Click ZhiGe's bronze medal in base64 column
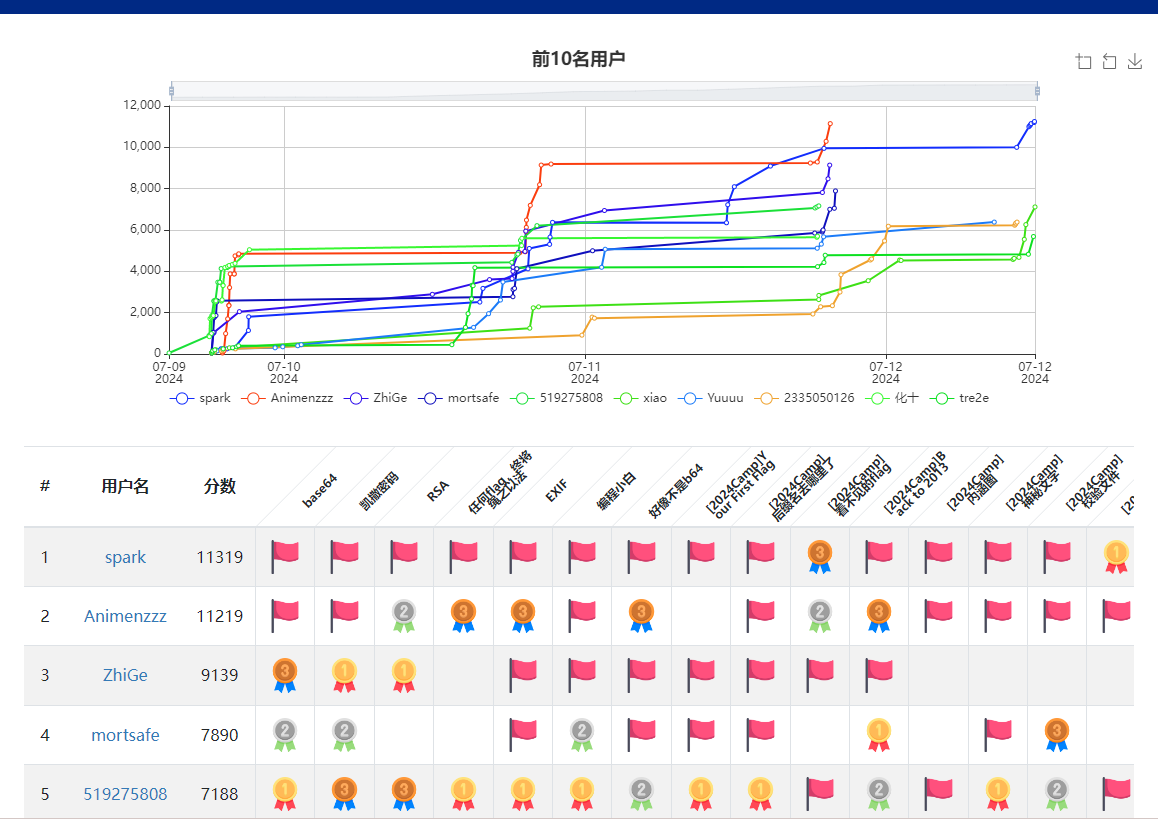The width and height of the screenshot is (1158, 819). 285,675
